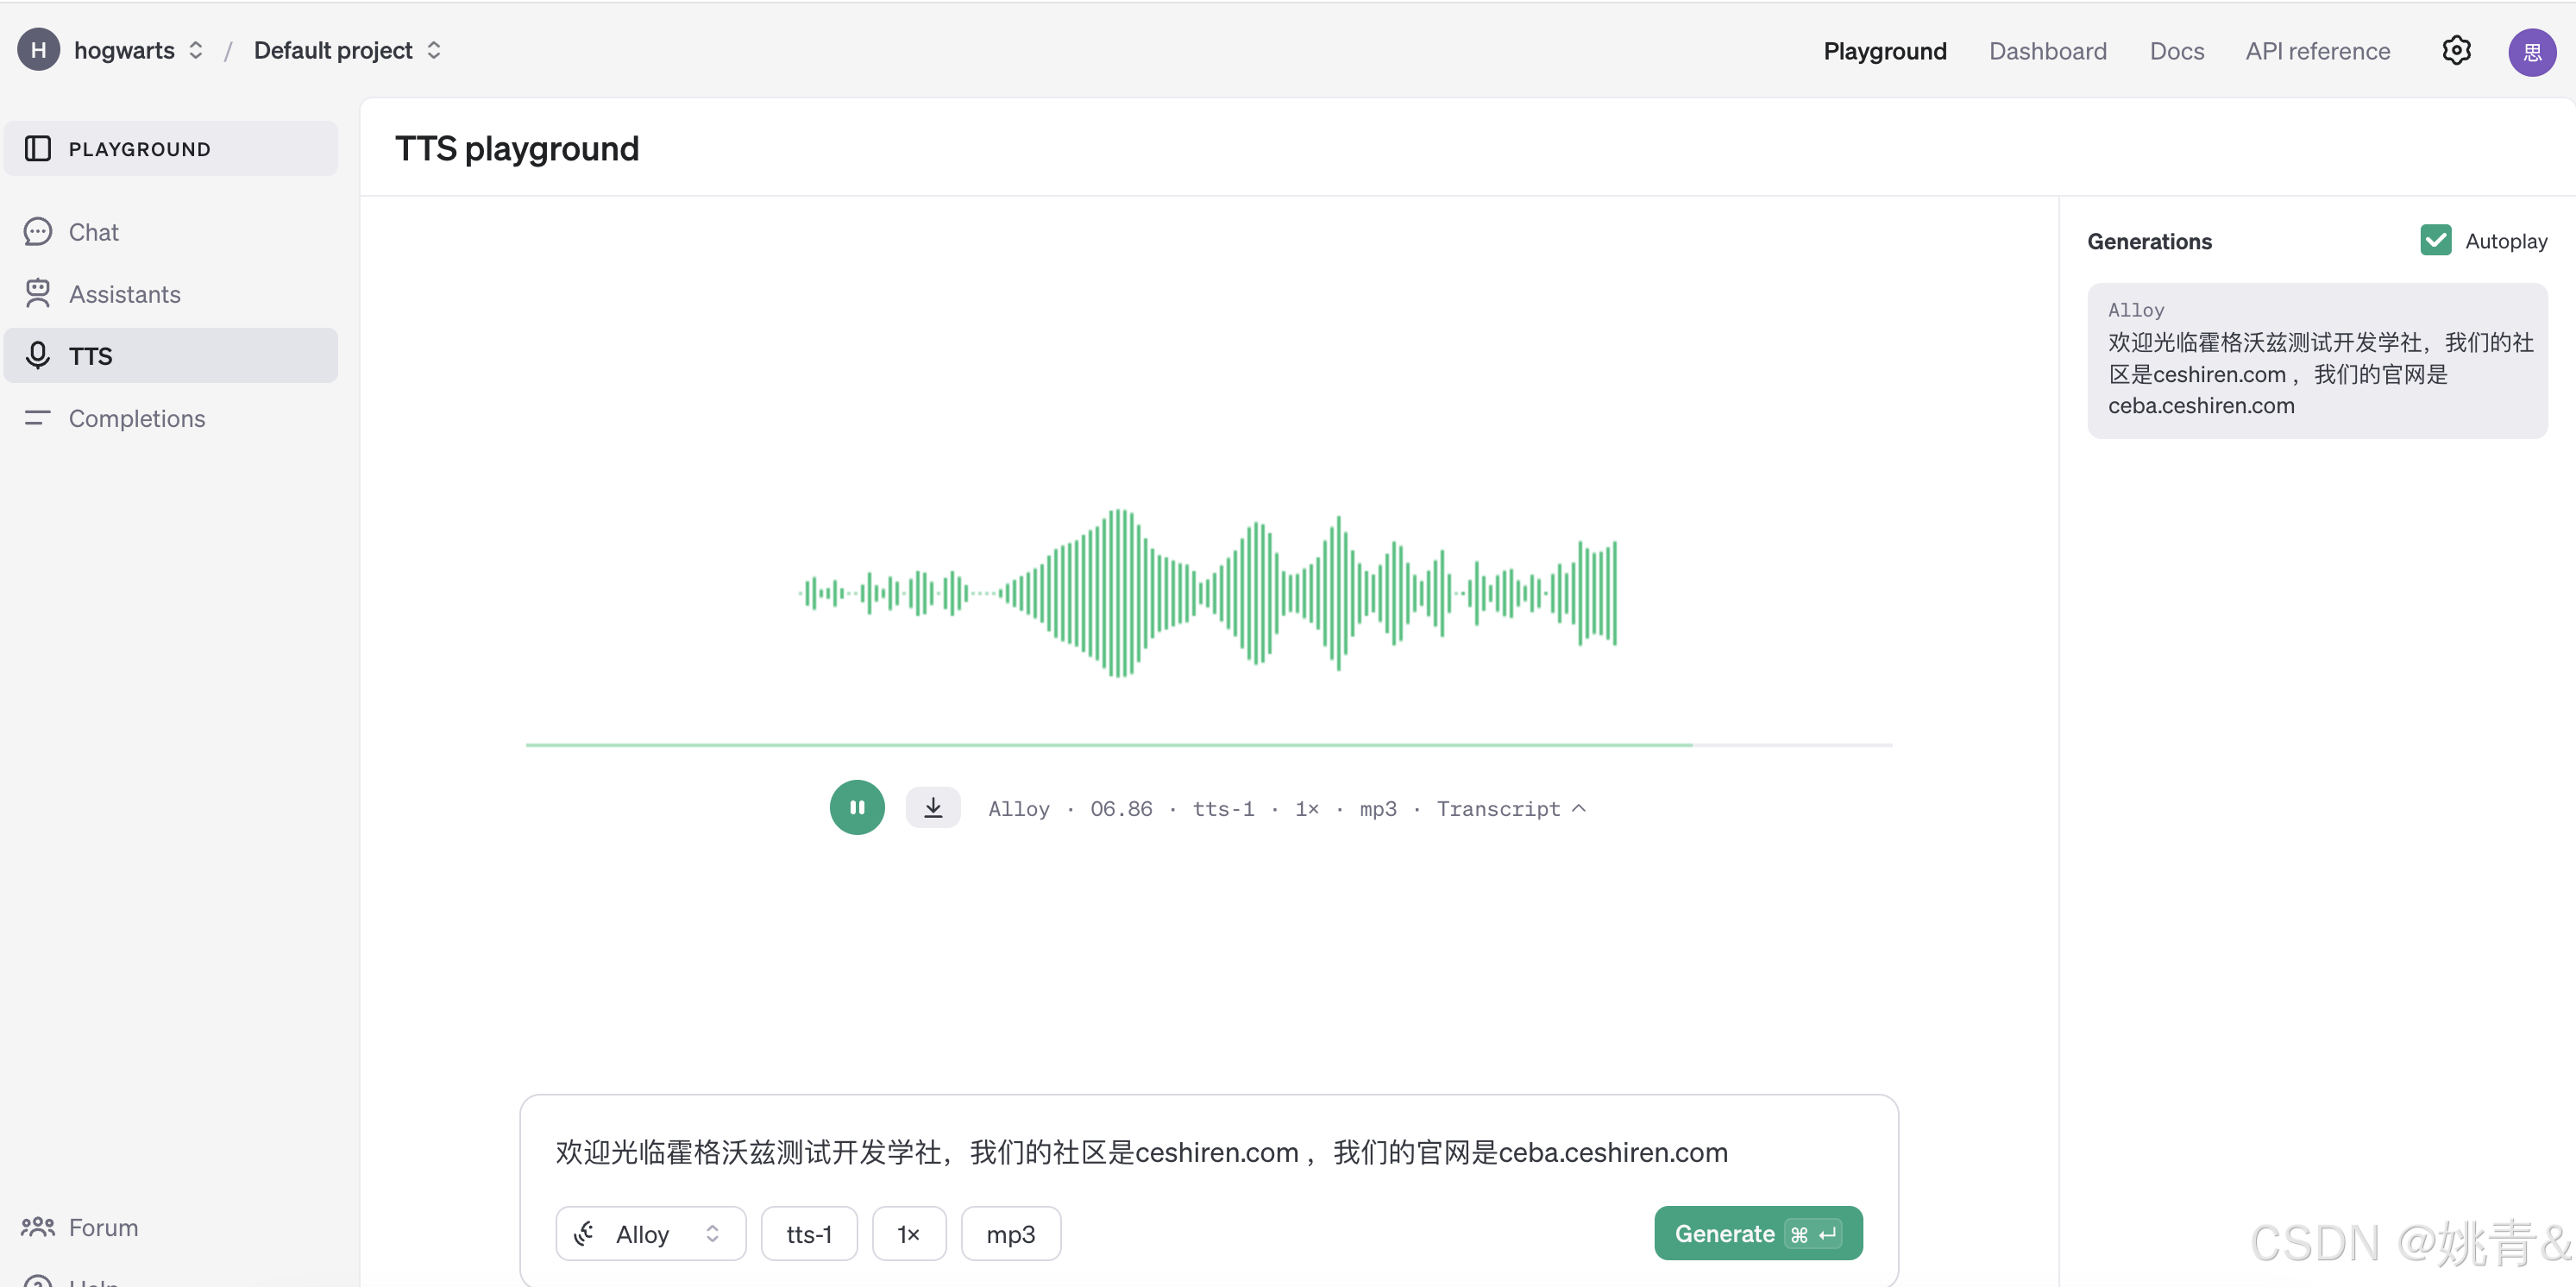Click the Chat speech bubble icon
The width and height of the screenshot is (2576, 1287).
[38, 232]
